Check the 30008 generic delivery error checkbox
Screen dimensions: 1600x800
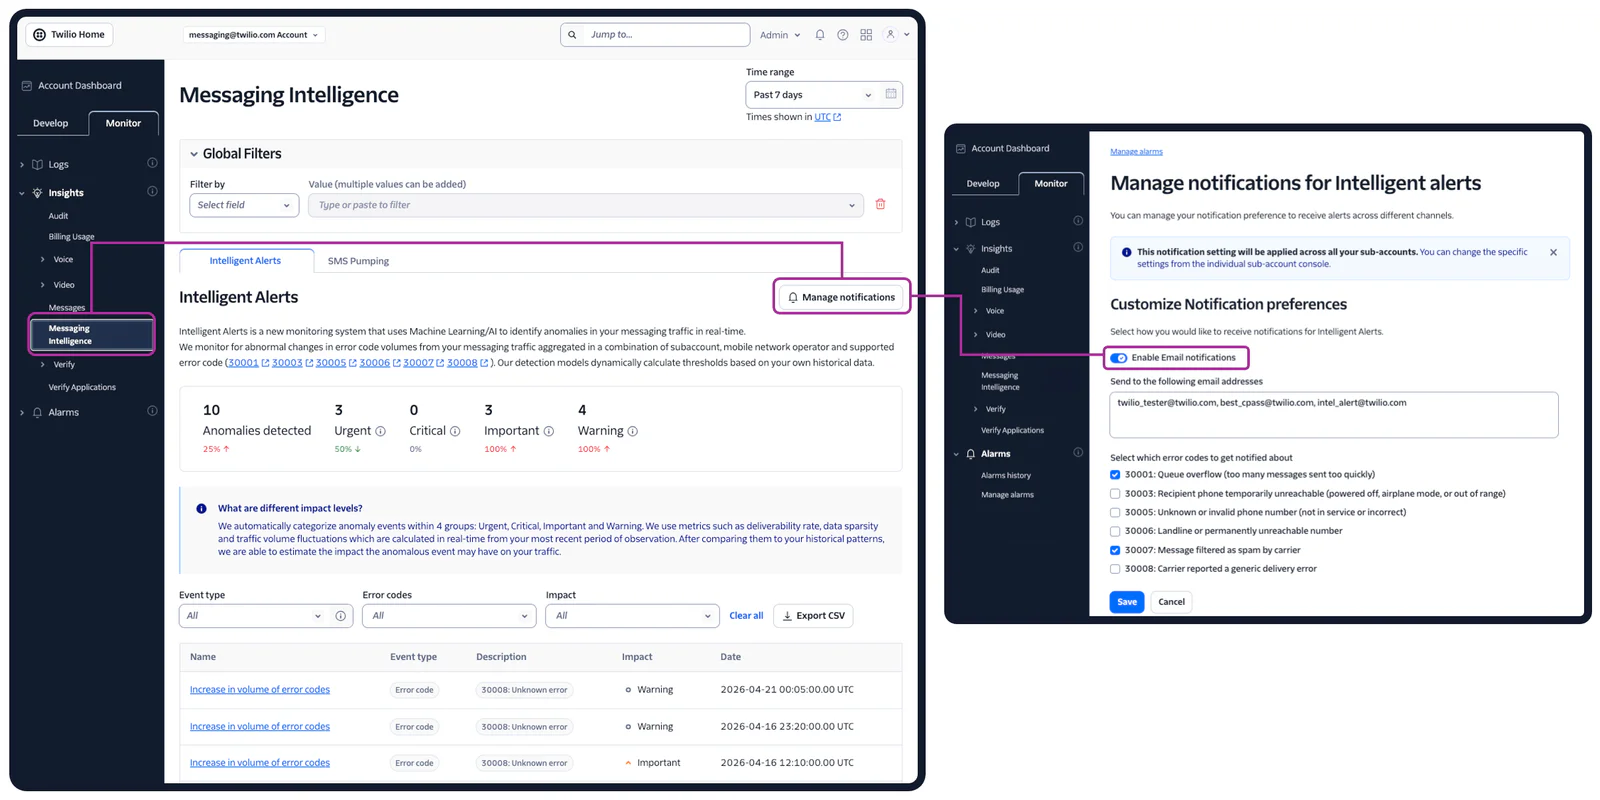pos(1115,569)
